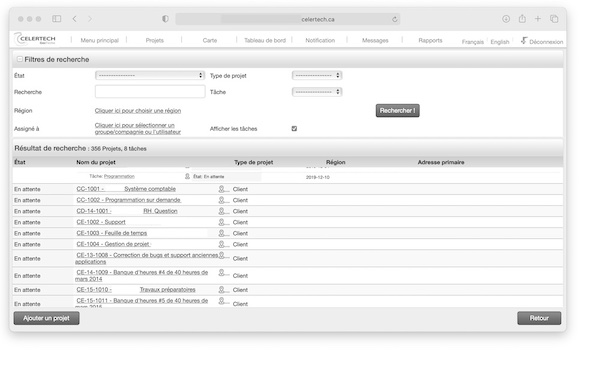
Task: Click the privacy shield icon
Action: (x=165, y=19)
